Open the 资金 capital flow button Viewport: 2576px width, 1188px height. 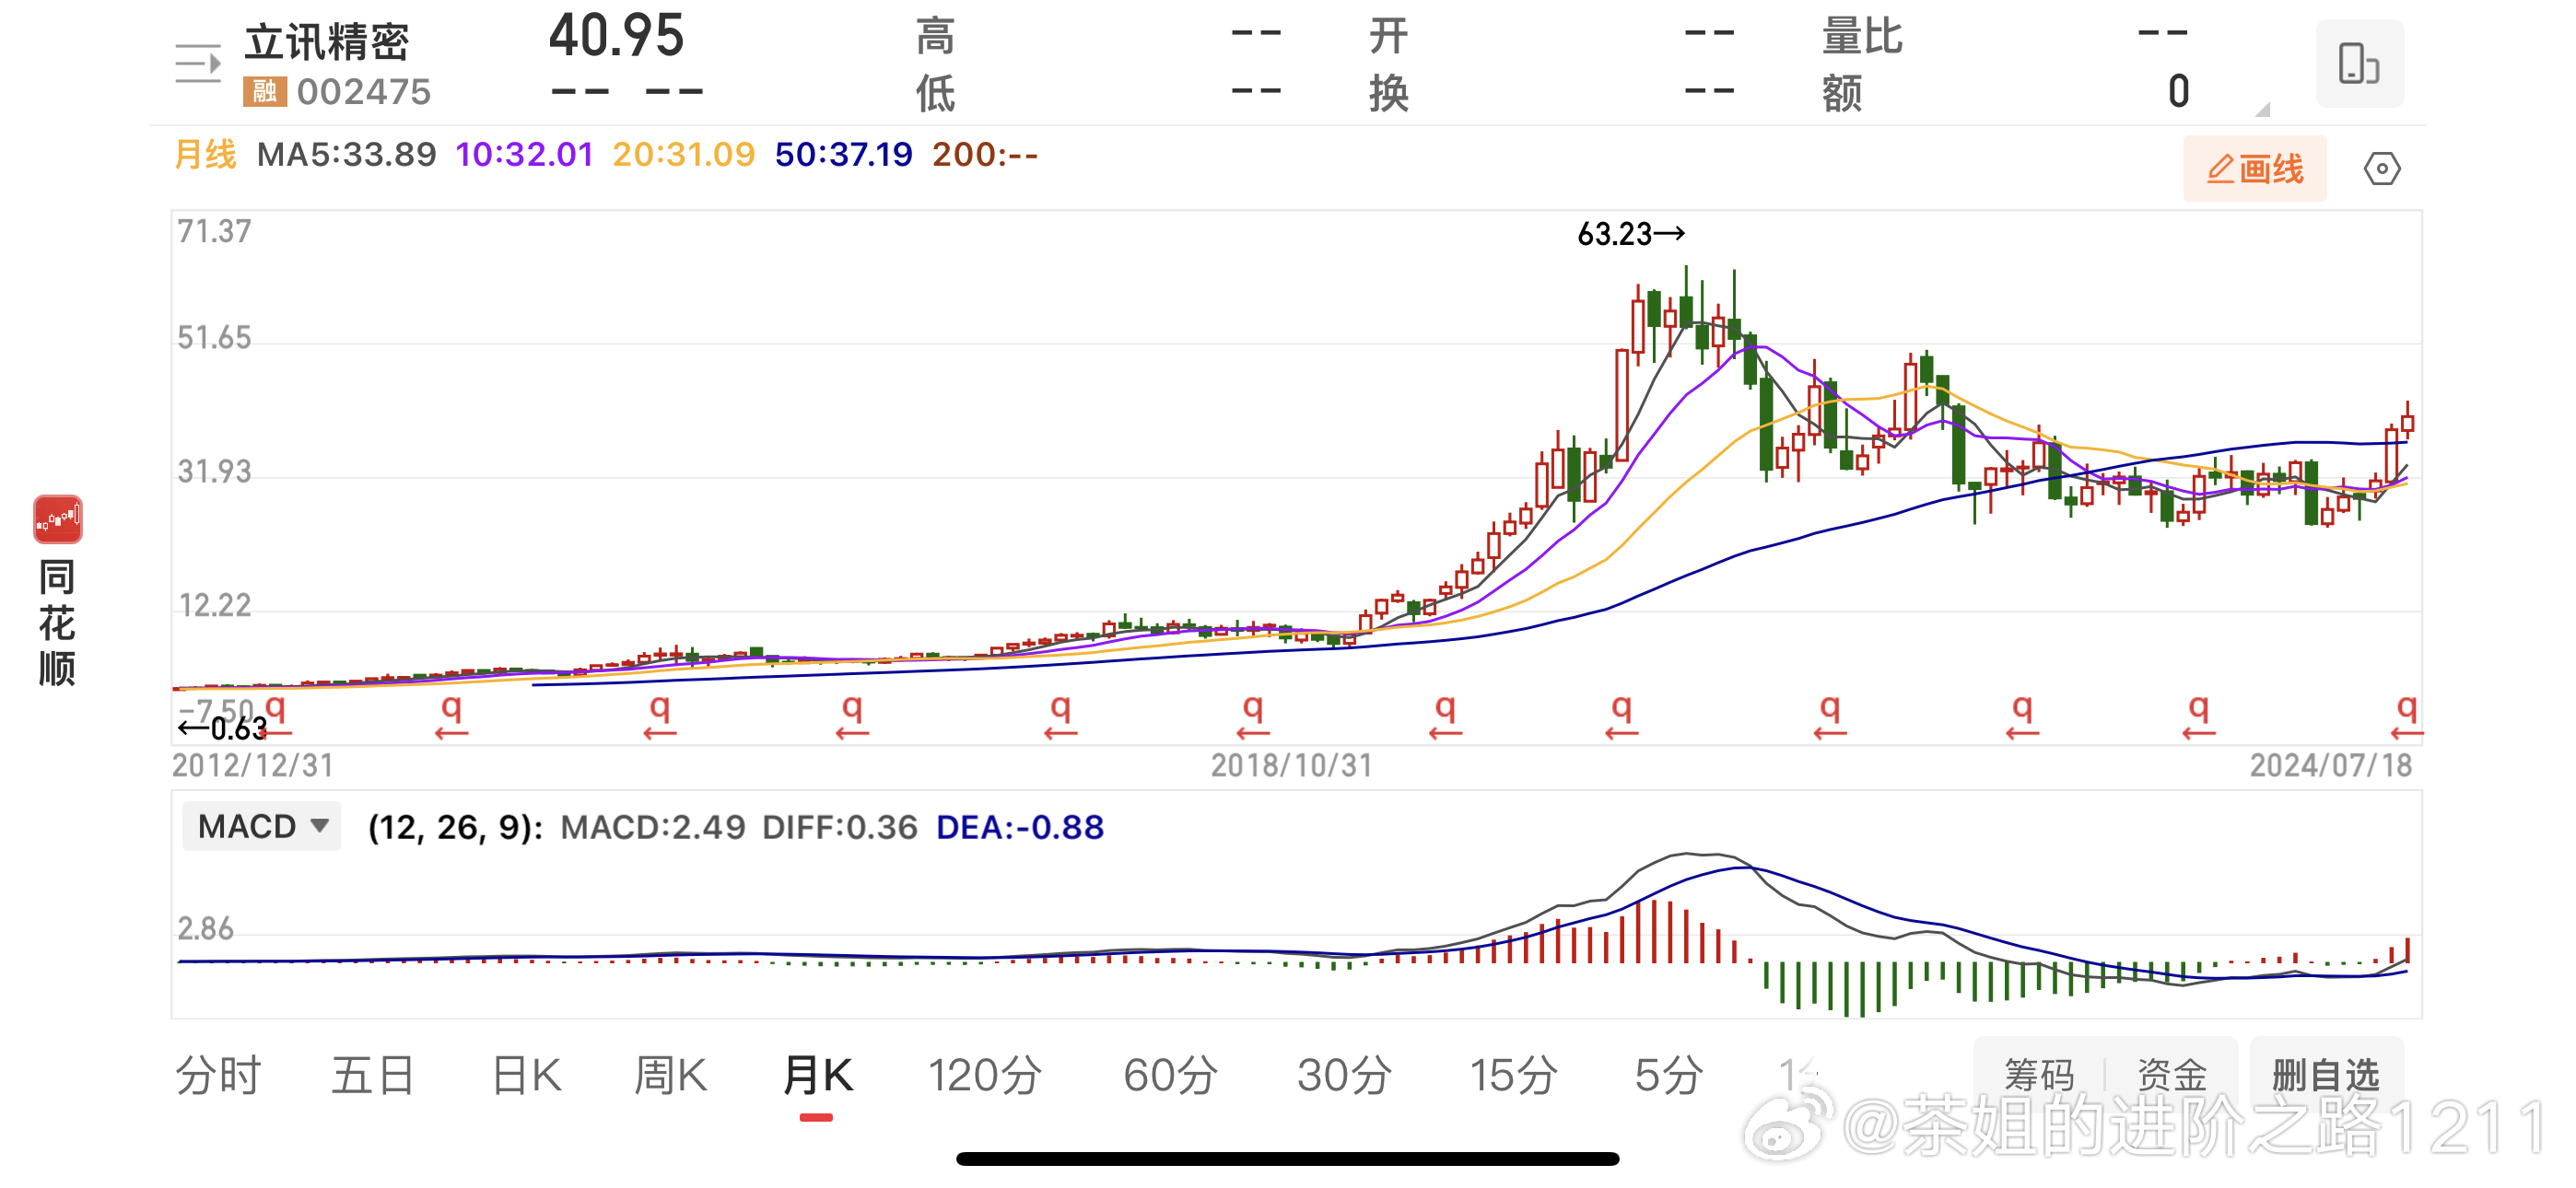coord(2172,1075)
